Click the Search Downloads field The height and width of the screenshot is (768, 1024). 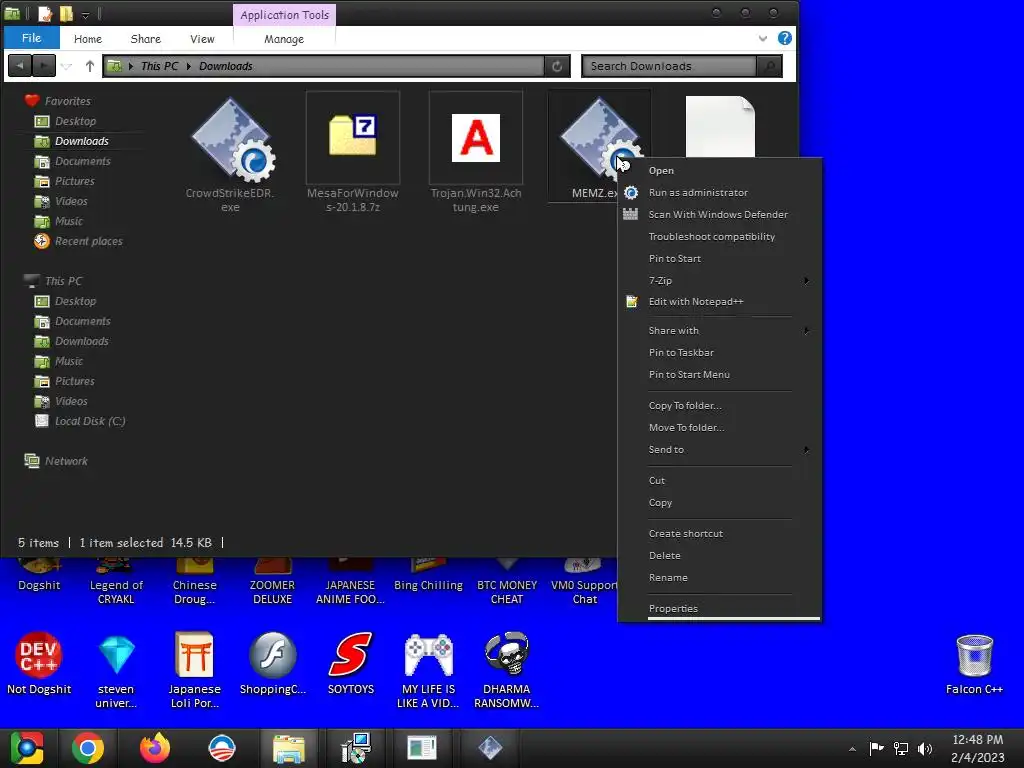(669, 66)
